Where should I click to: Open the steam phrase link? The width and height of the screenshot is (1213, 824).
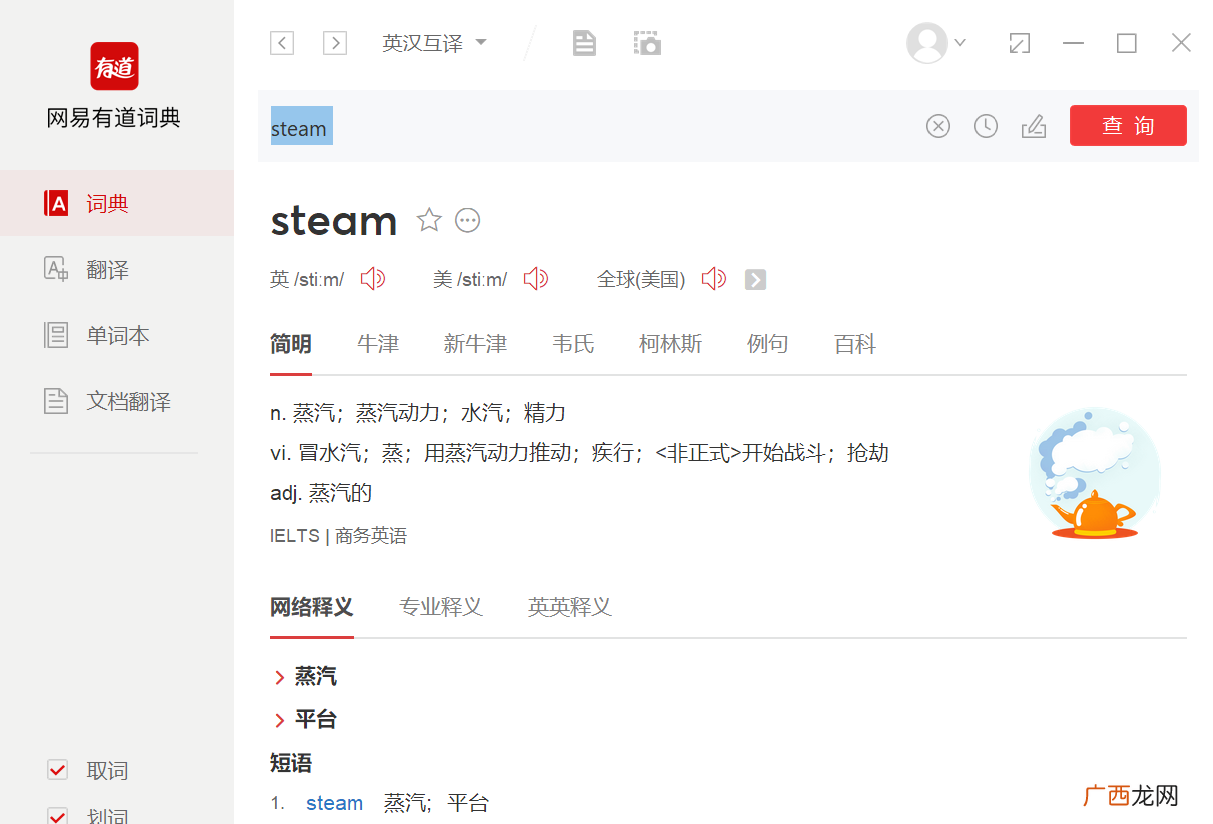pos(334,803)
